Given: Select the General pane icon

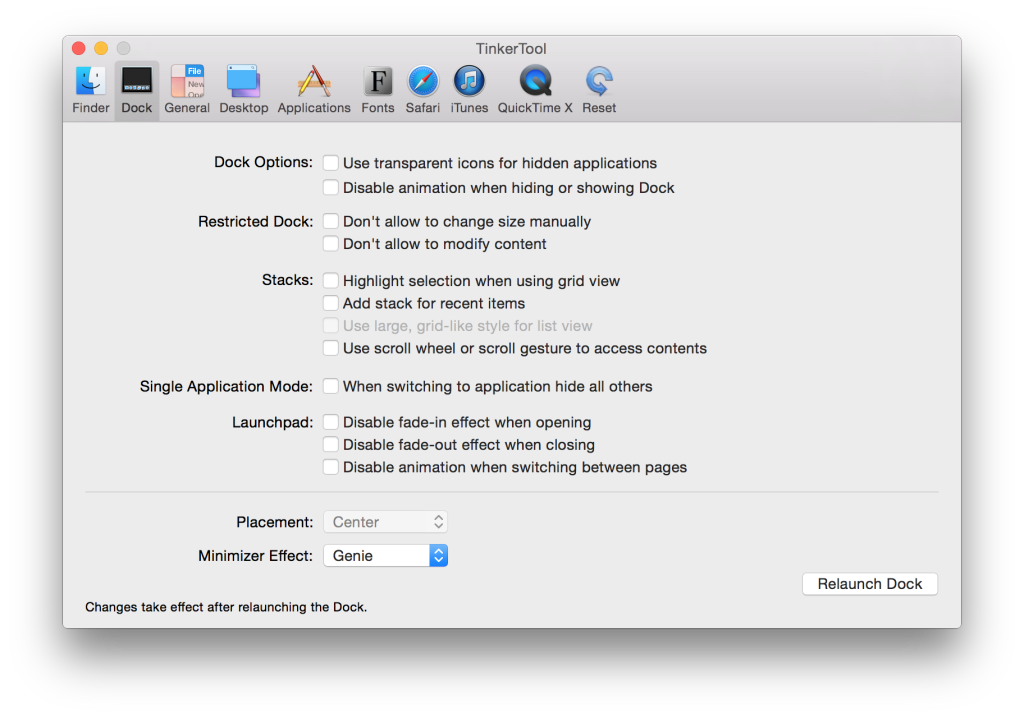Looking at the screenshot, I should point(187,82).
